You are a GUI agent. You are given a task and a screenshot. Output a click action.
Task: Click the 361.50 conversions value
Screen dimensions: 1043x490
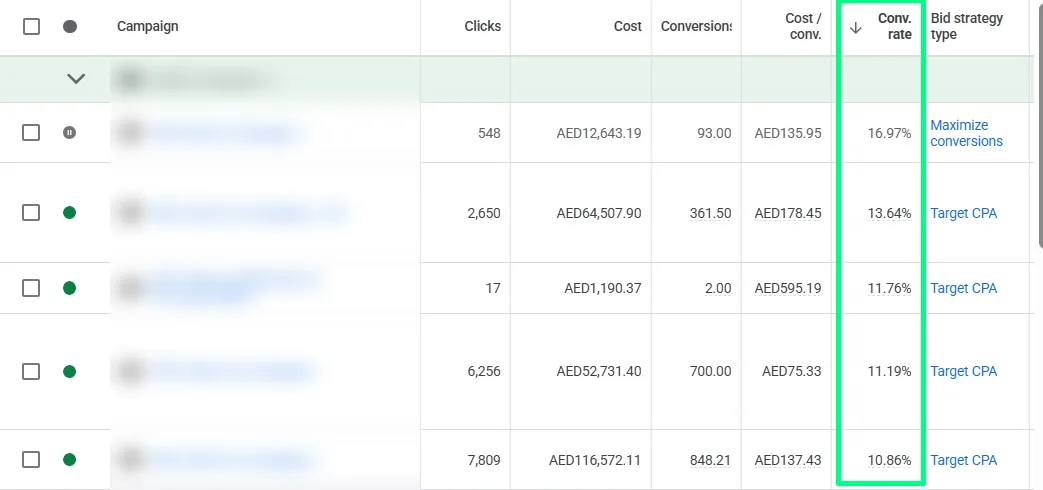click(x=710, y=213)
